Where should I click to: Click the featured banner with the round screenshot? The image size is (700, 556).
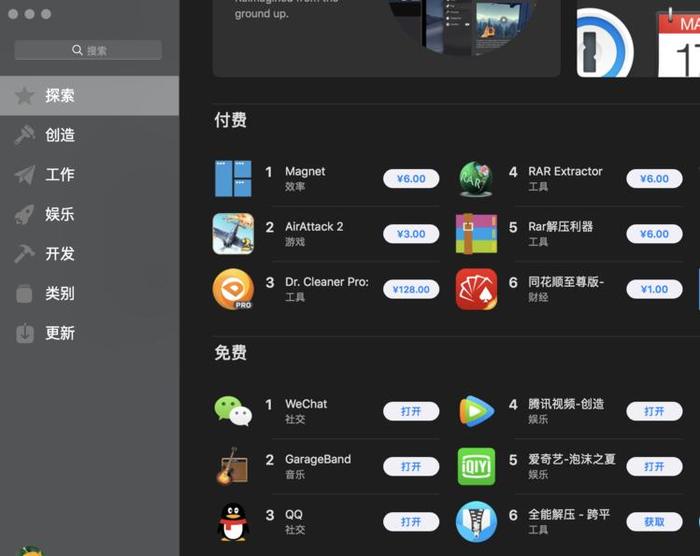(x=387, y=38)
